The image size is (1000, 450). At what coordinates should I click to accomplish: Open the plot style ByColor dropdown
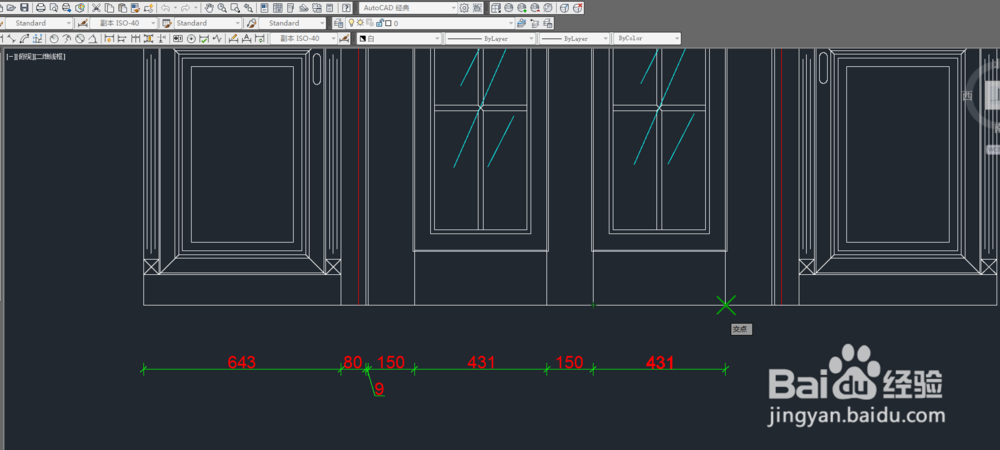(x=647, y=38)
